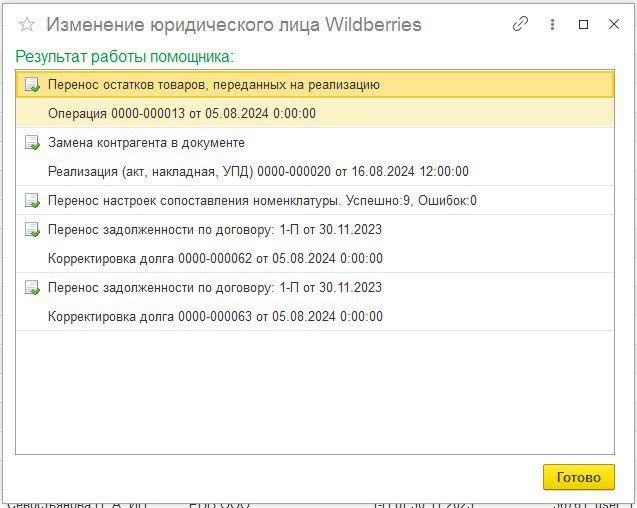Viewport: 637px width, 508px height.
Task: Maximize the Wildberries dialog window
Action: 584,25
